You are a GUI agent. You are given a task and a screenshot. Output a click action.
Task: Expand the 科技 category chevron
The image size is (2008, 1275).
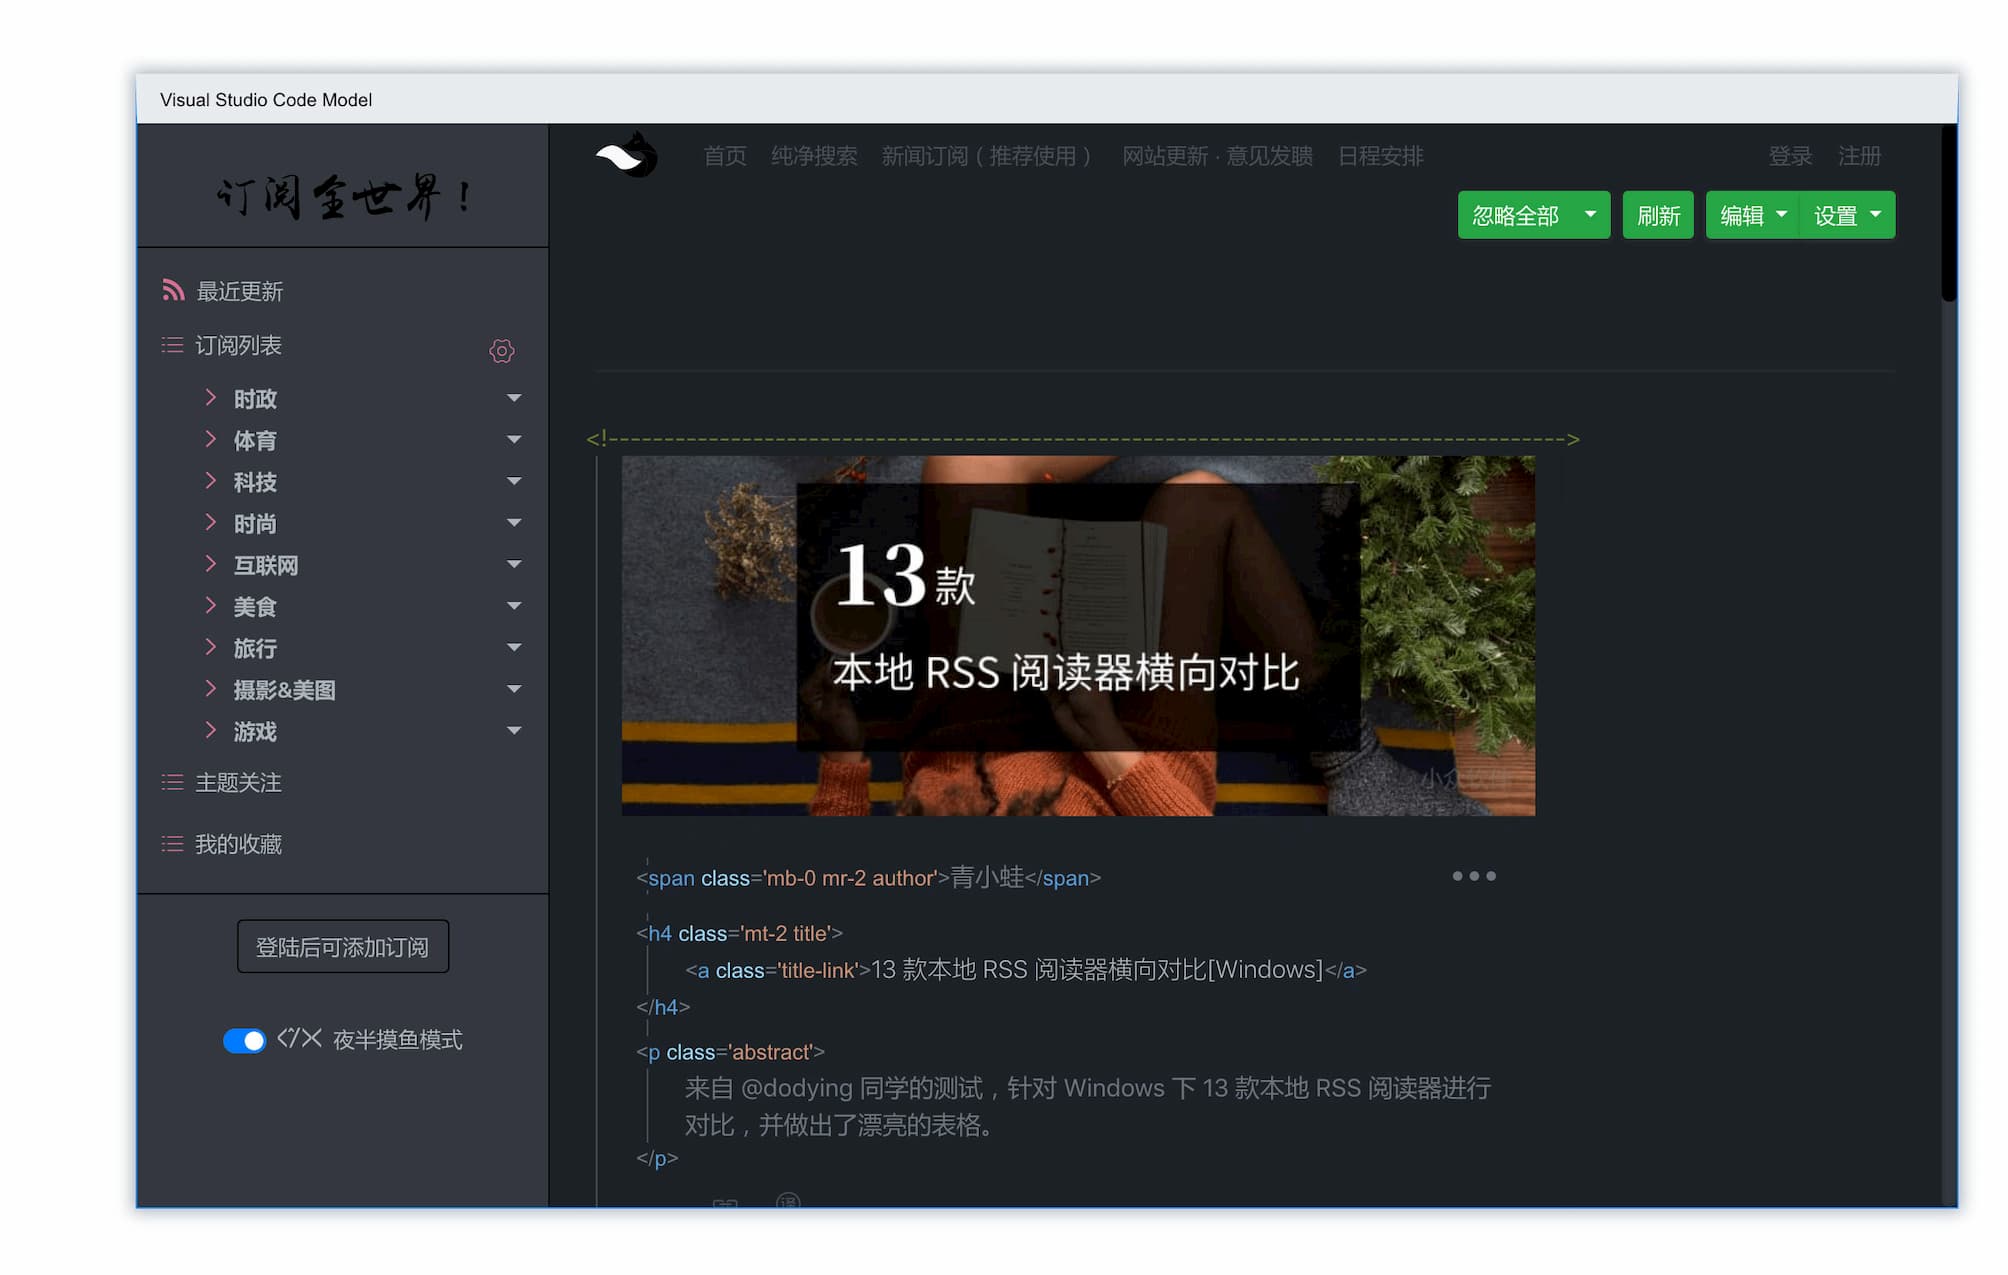click(x=210, y=481)
